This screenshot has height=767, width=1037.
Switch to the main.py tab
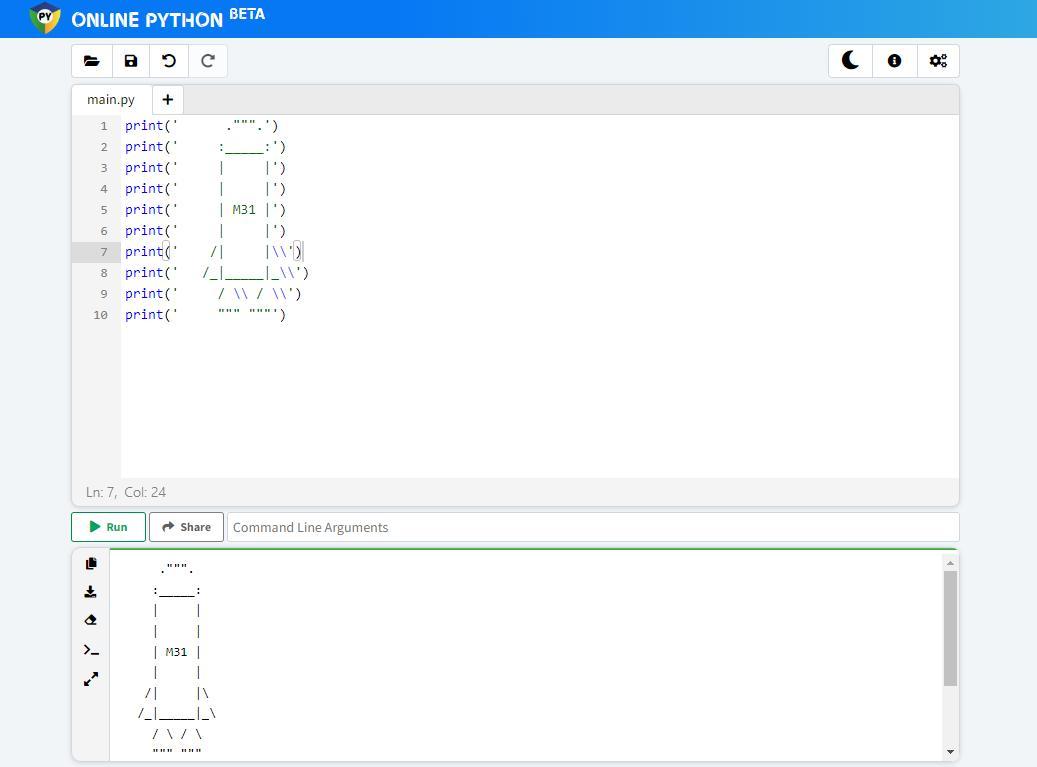coord(111,100)
